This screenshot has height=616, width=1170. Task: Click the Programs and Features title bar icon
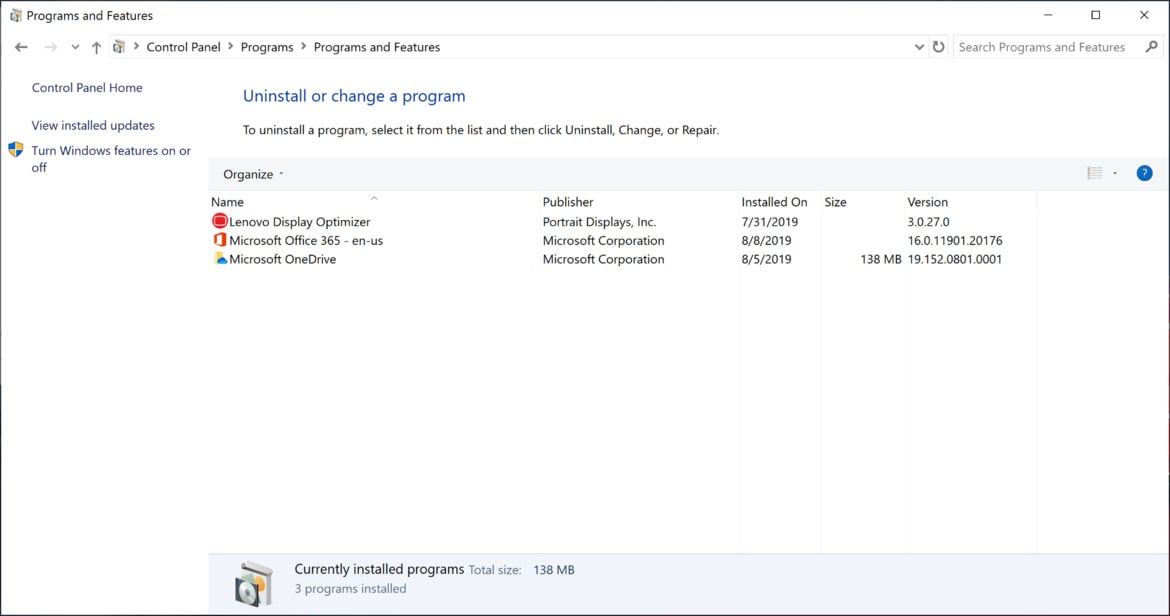(16, 15)
